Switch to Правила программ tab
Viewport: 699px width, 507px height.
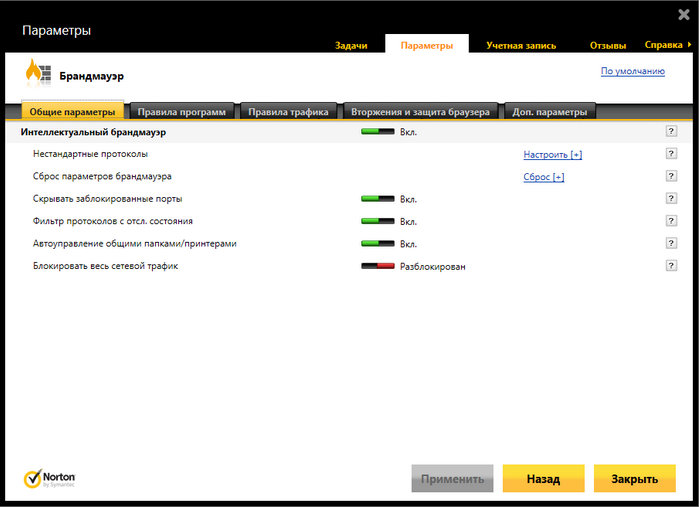(181, 111)
